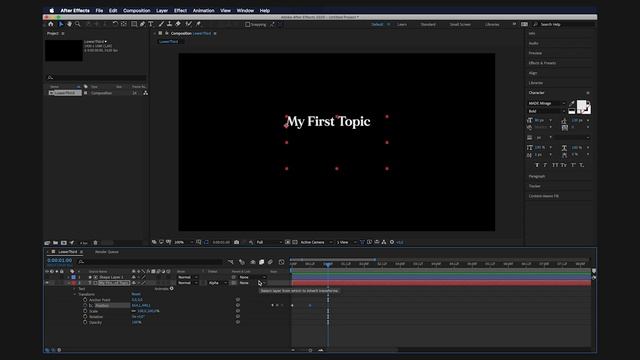The height and width of the screenshot is (360, 640).
Task: Select the Pan Behind anchor point tool
Action: [x=124, y=24]
